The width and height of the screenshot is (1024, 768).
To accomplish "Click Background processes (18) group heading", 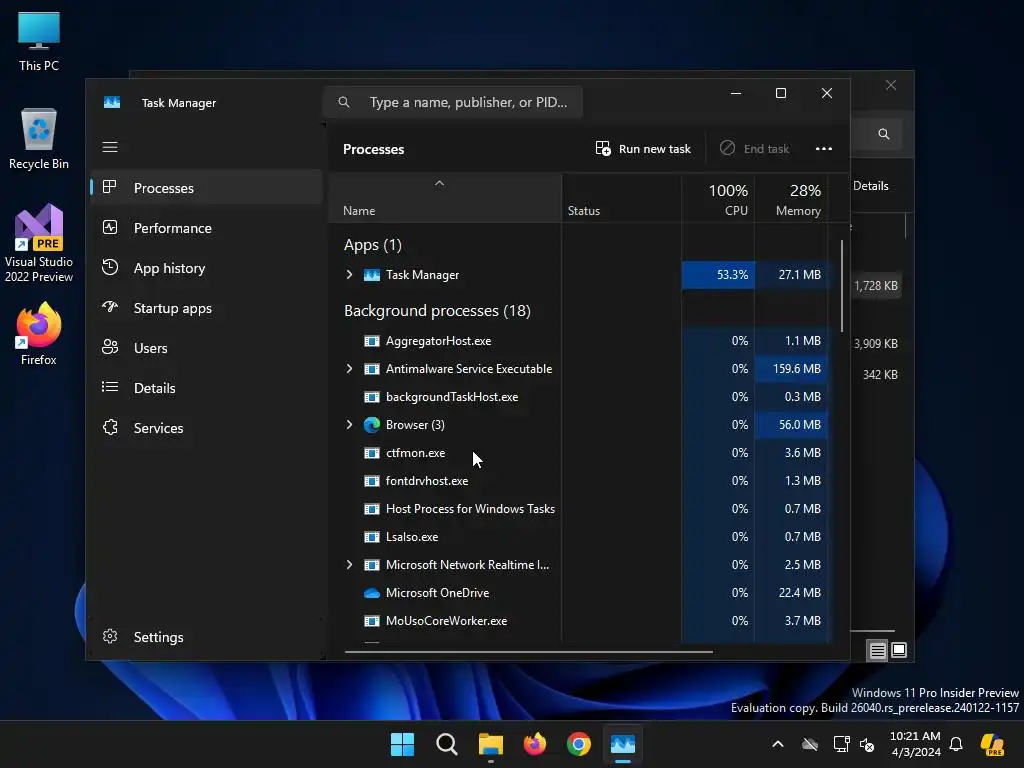I will (438, 311).
